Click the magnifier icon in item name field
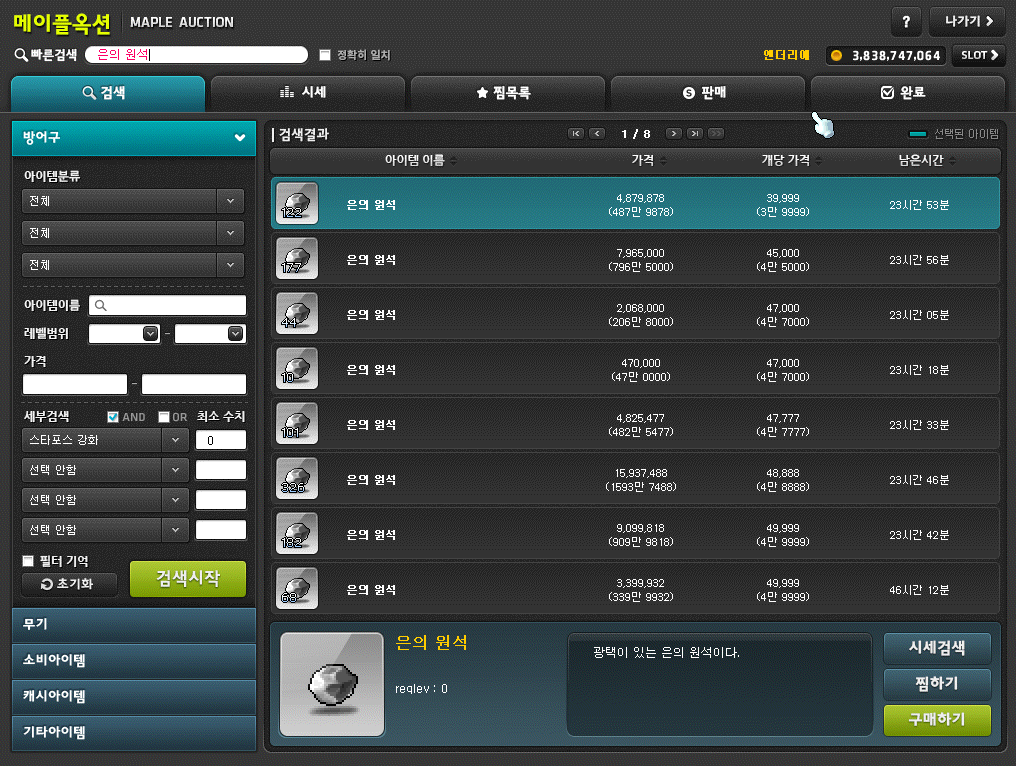 tap(100, 305)
